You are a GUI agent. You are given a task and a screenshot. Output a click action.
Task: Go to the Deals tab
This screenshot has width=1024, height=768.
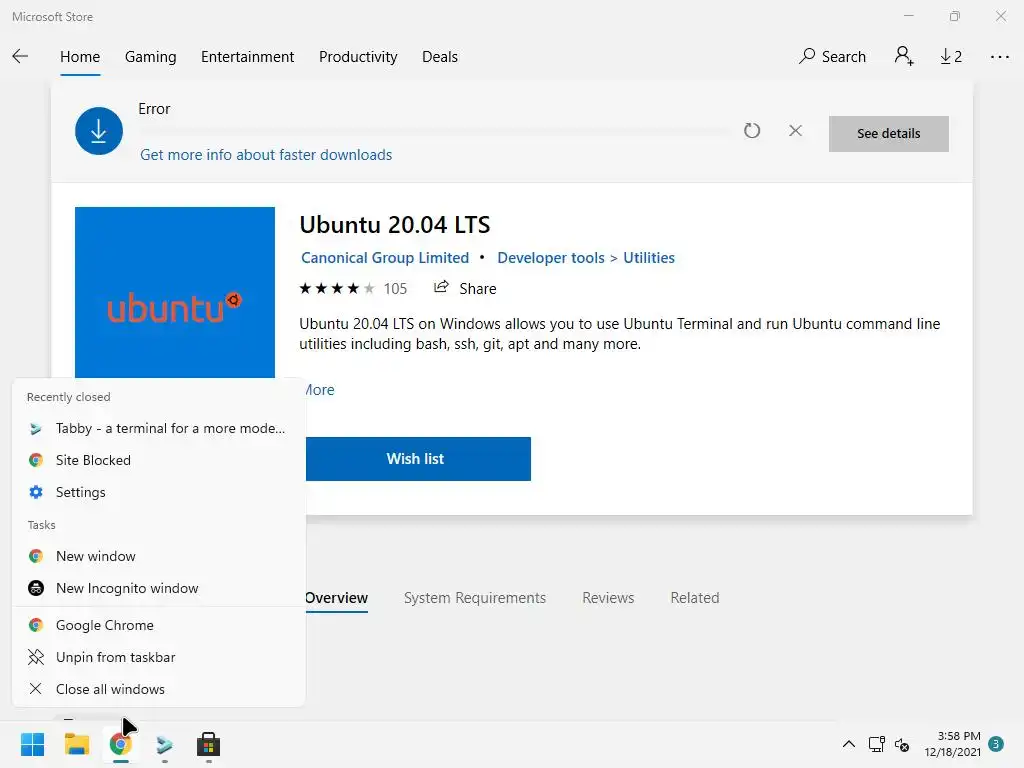pyautogui.click(x=440, y=57)
